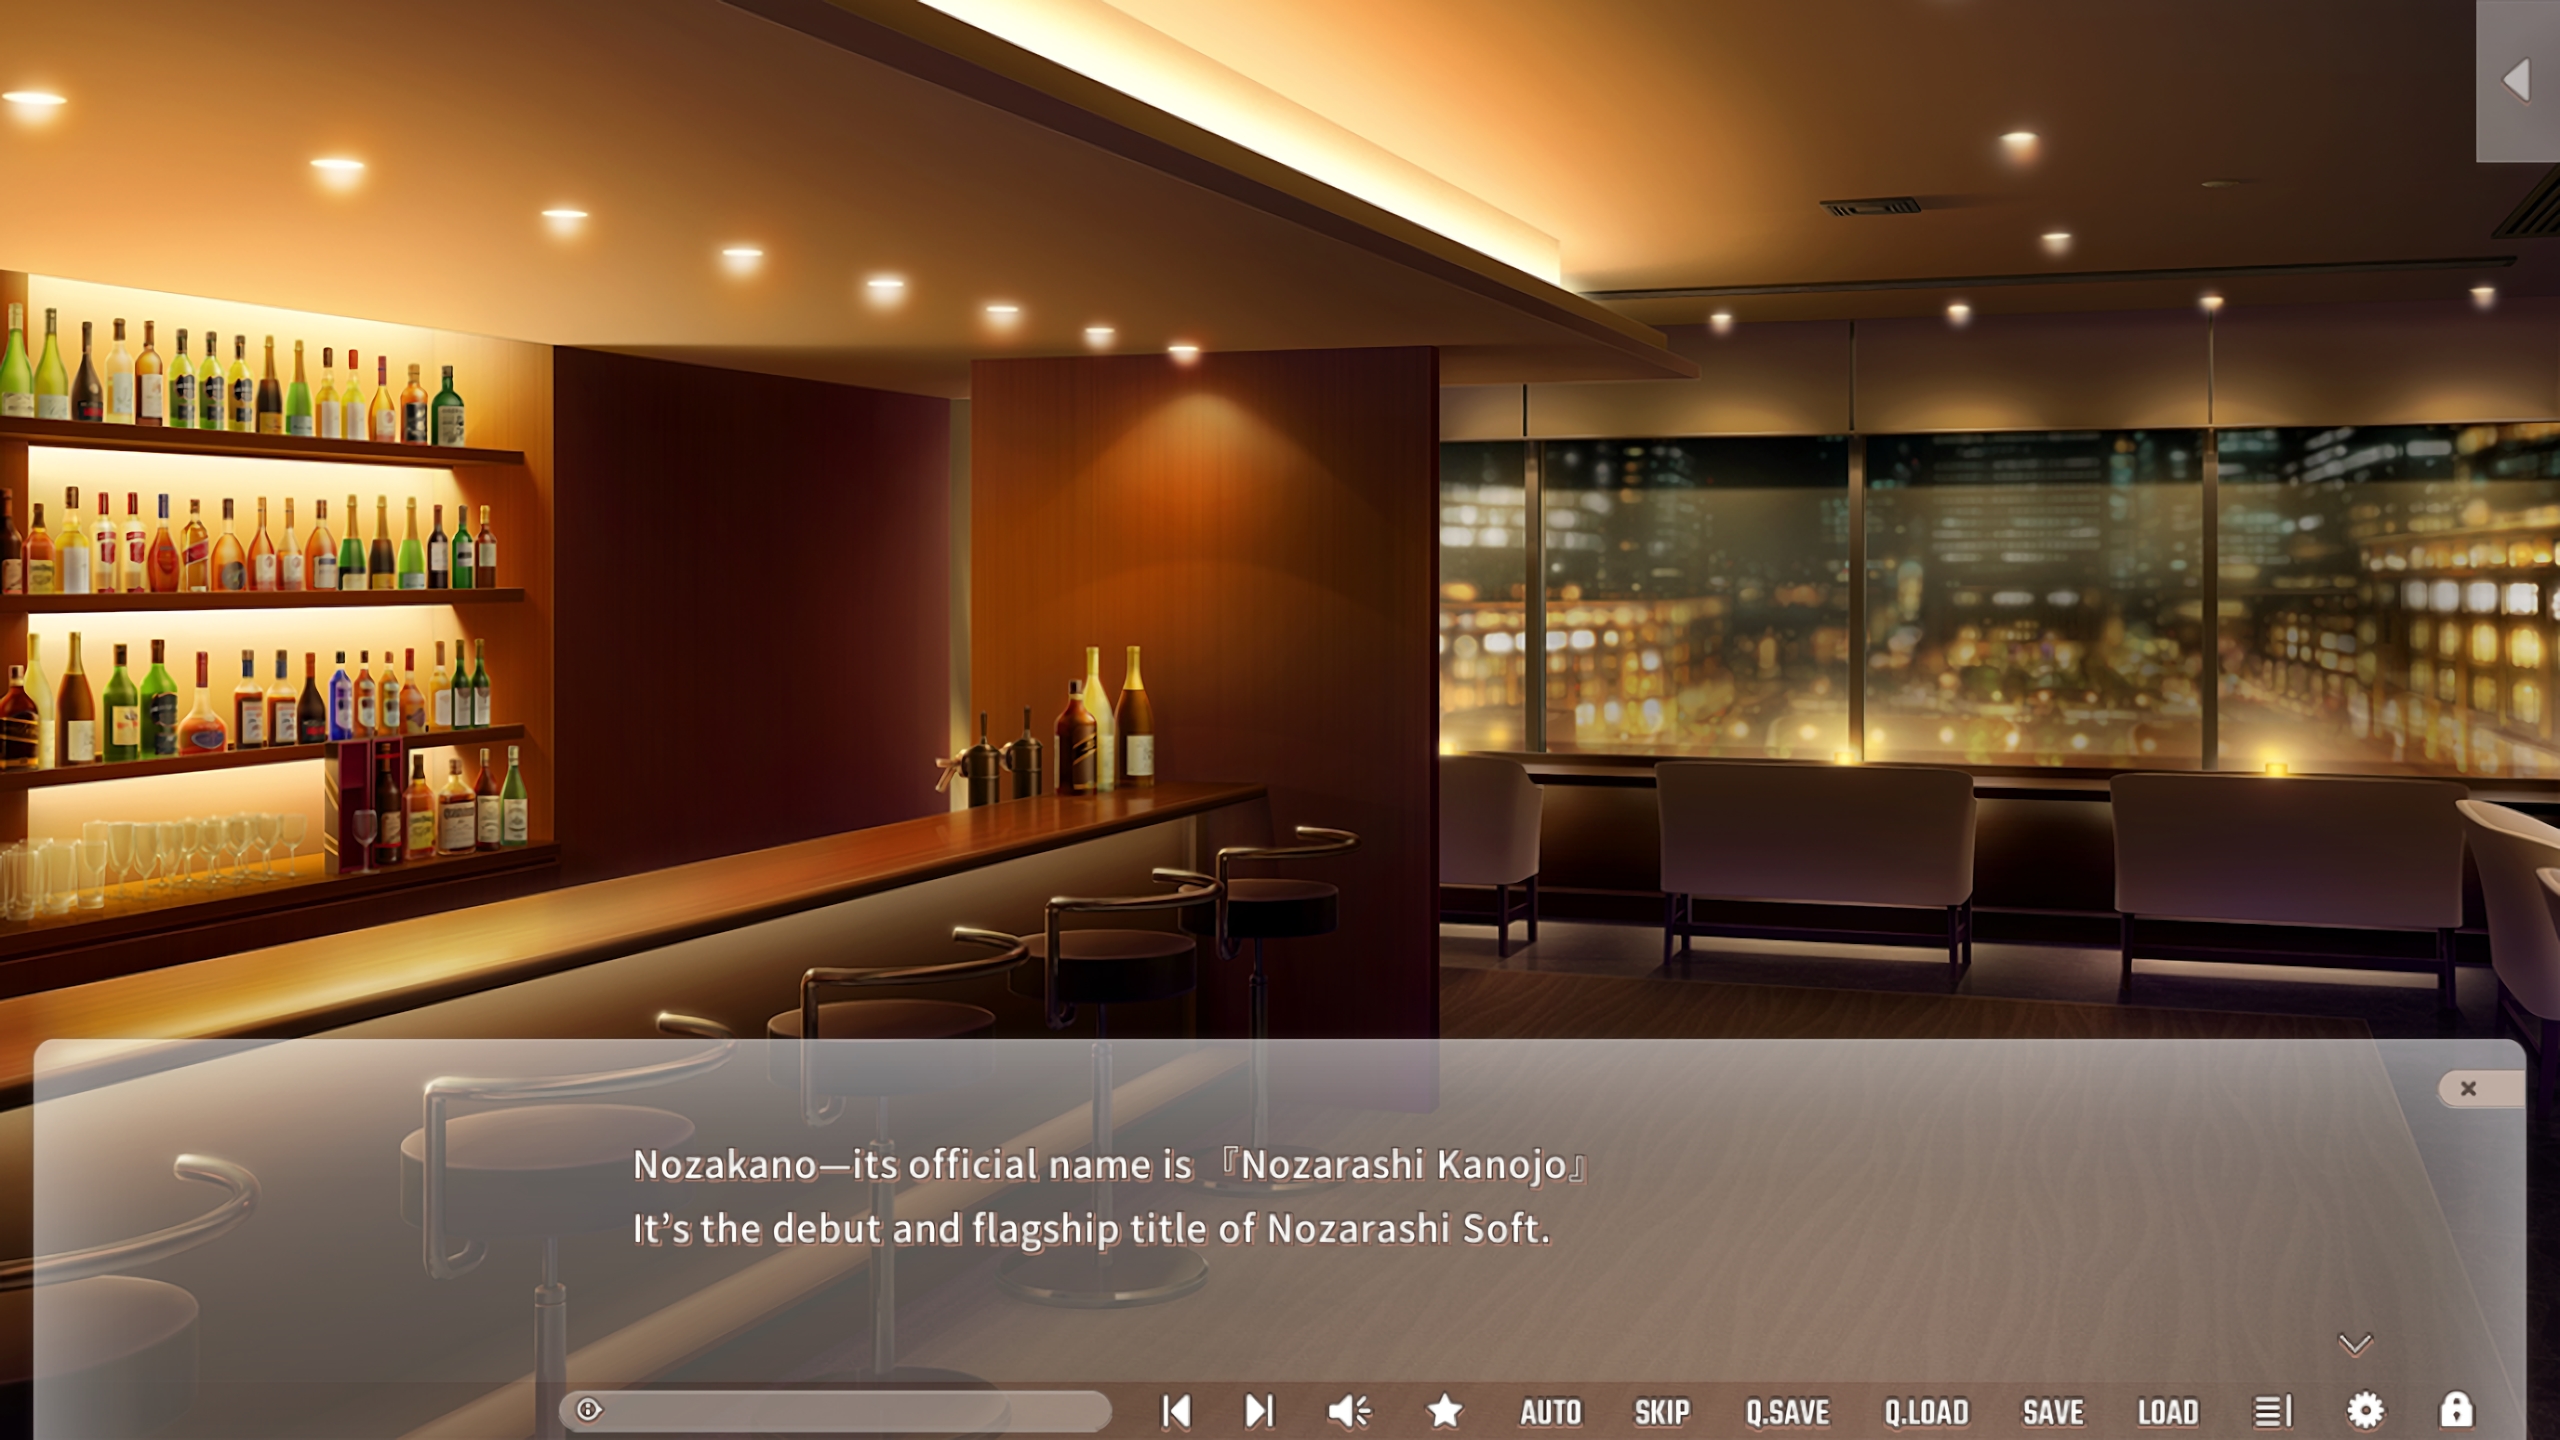This screenshot has height=1440, width=2560.
Task: Jump to the next scene
Action: pyautogui.click(x=1259, y=1411)
